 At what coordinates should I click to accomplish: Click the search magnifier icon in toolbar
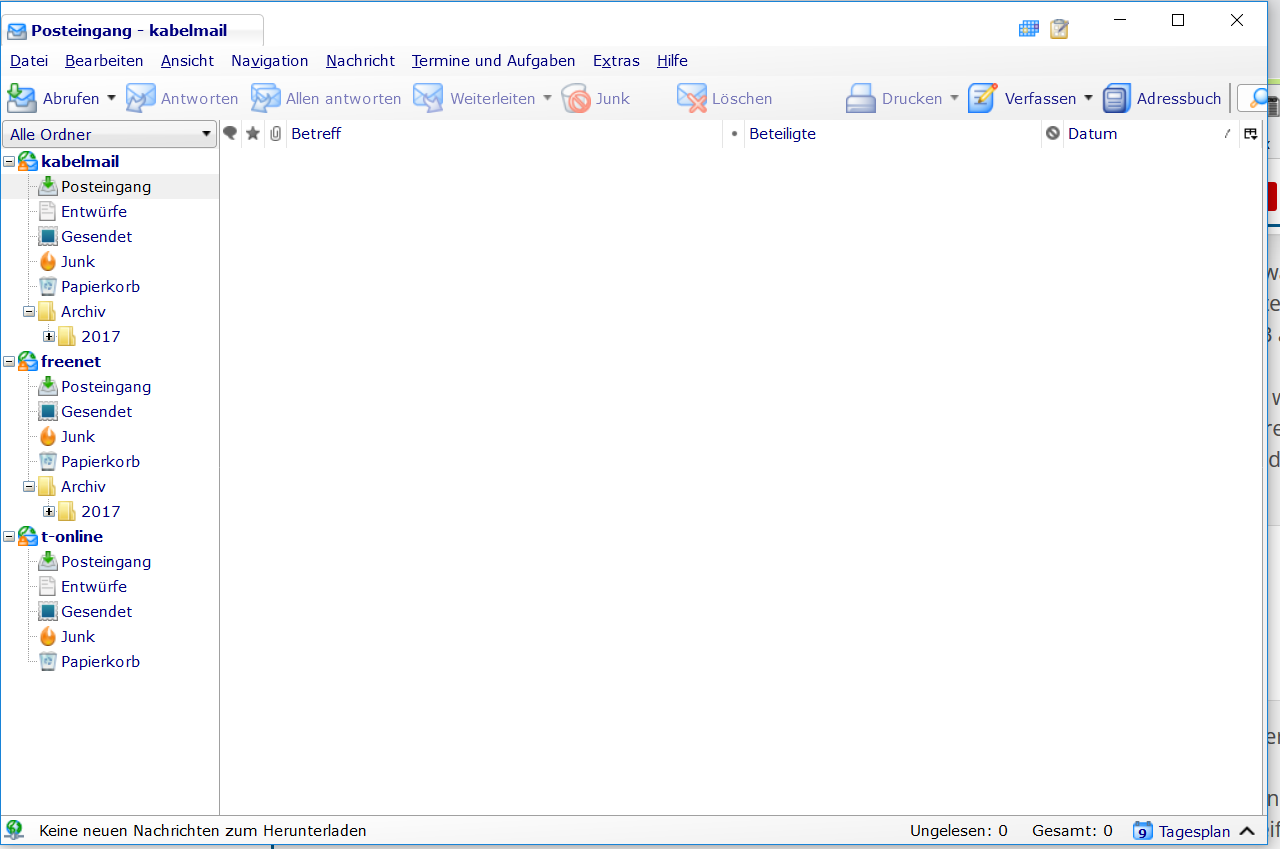[1258, 98]
